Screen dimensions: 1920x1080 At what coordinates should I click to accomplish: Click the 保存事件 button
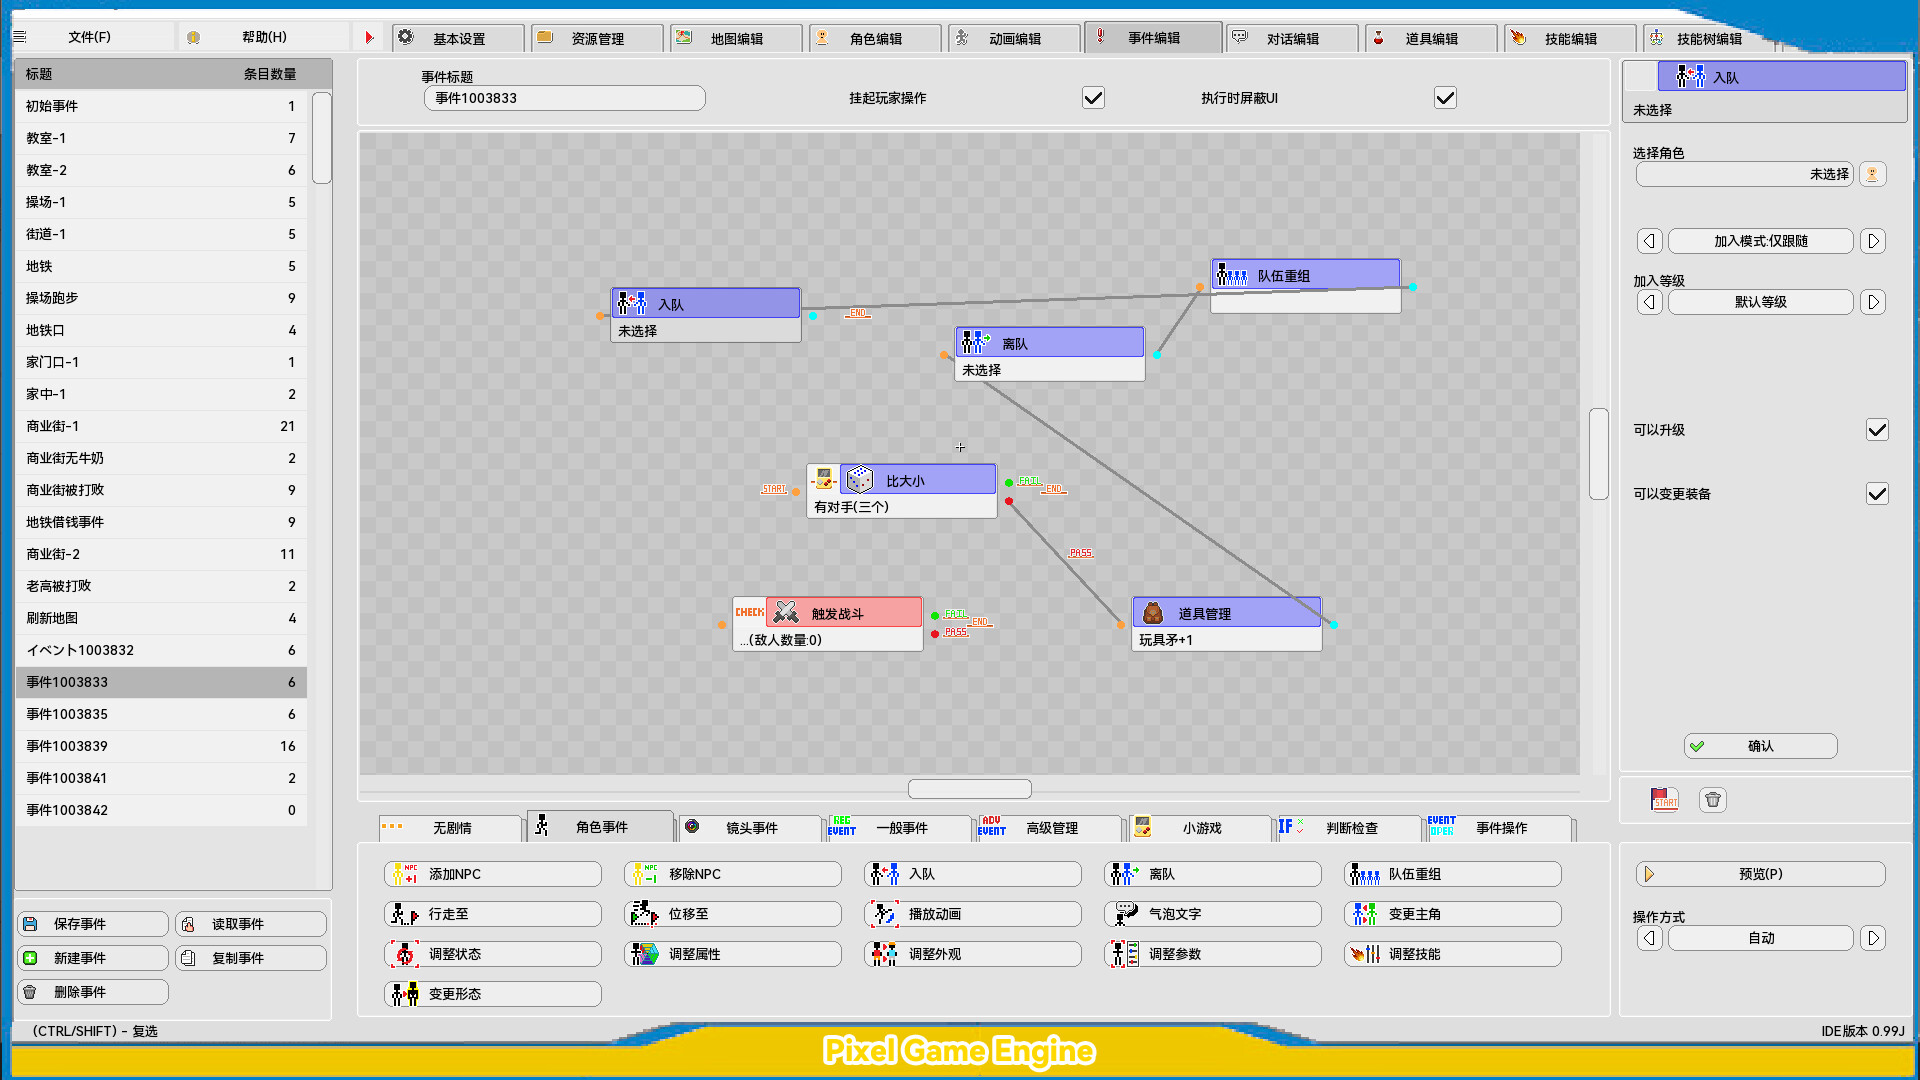[x=92, y=924]
